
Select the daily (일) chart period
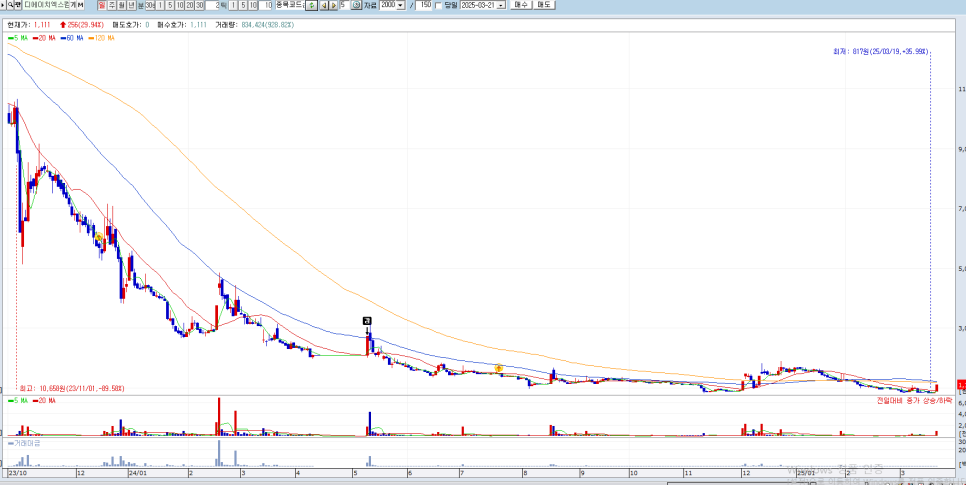[102, 5]
